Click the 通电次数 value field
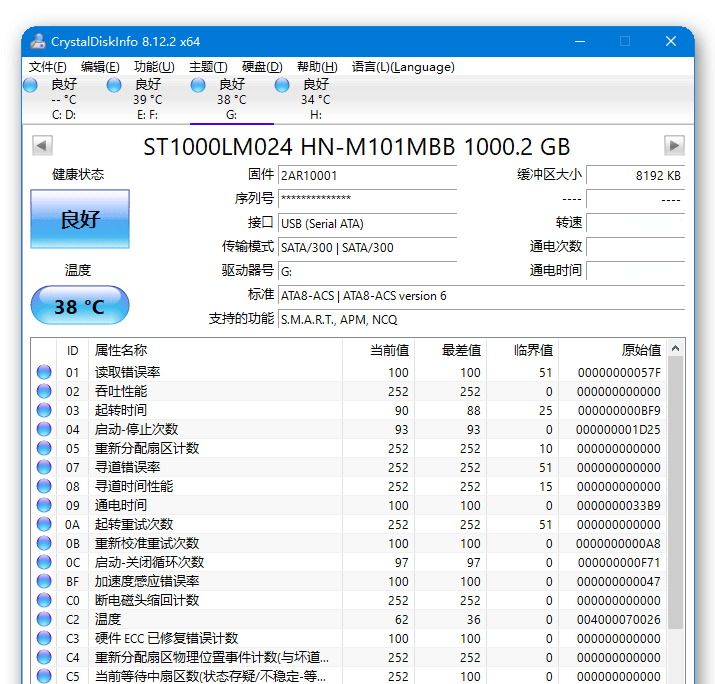Viewport: 715px width, 684px height. tap(636, 248)
